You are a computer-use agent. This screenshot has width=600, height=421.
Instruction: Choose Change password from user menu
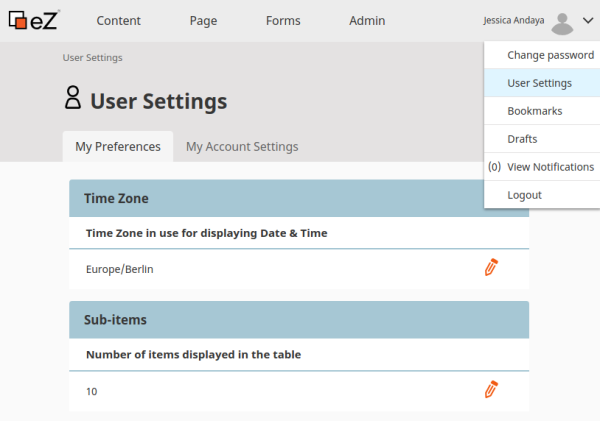coord(549,55)
